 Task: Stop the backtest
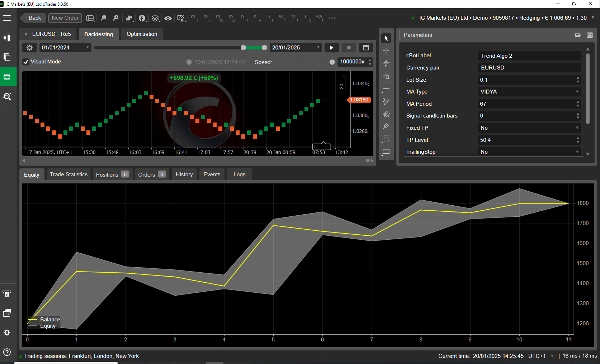click(349, 47)
